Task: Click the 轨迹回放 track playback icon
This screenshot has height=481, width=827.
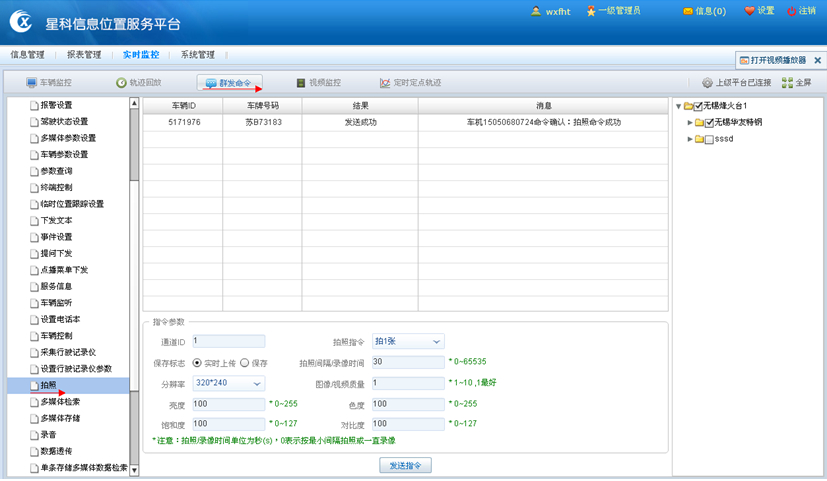Action: click(121, 83)
